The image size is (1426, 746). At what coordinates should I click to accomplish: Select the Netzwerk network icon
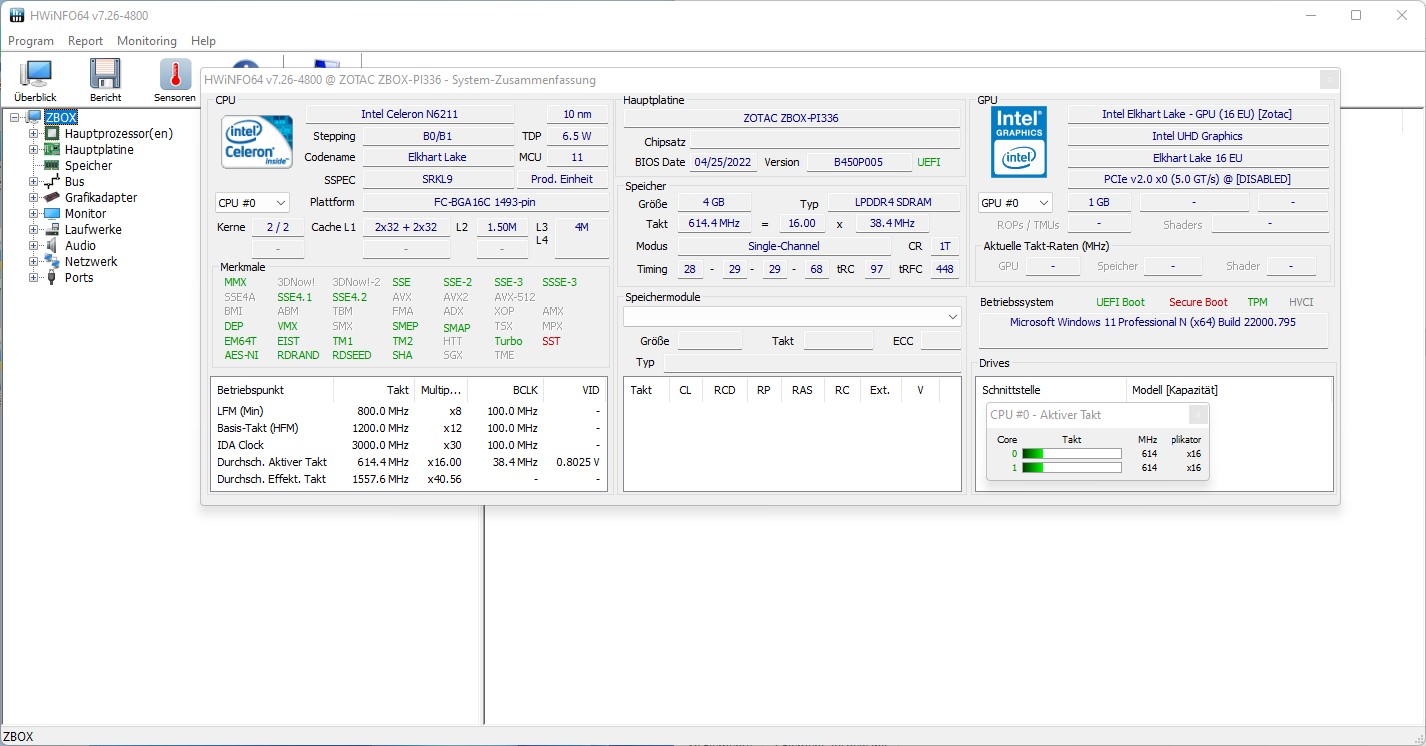coord(52,262)
